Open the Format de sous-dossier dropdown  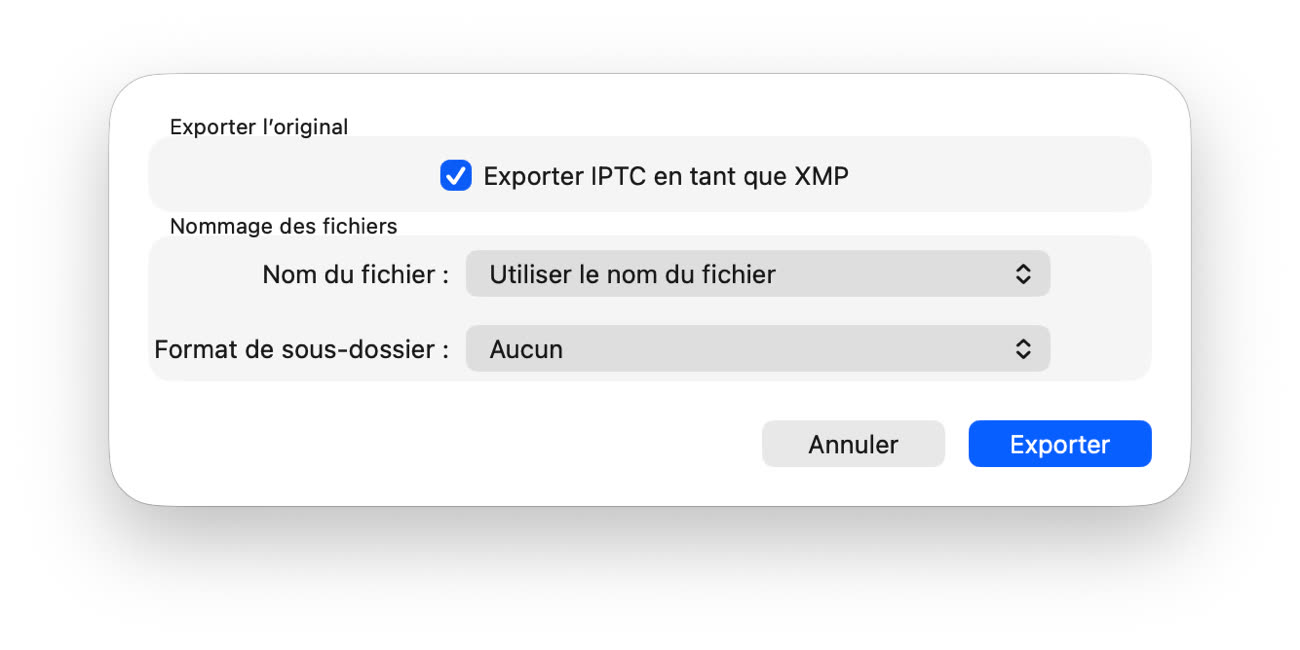[757, 349]
